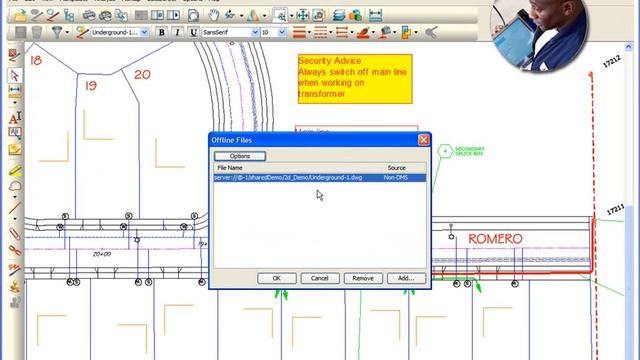The height and width of the screenshot is (360, 640).
Task: Select the paperclip attachment tool
Action: [15, 233]
